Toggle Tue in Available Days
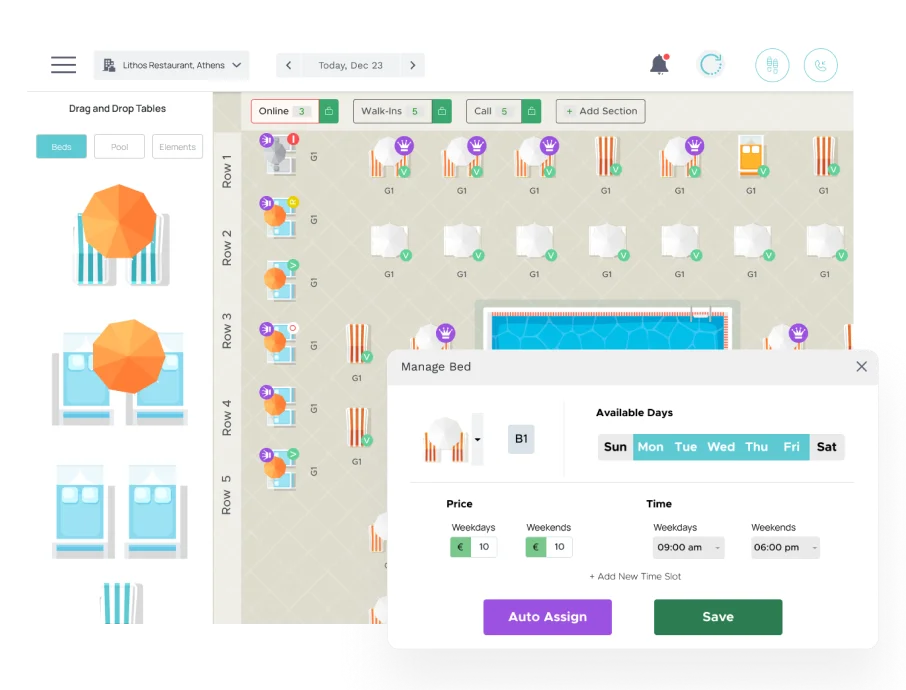Viewport: 906px width, 690px height. (x=686, y=447)
